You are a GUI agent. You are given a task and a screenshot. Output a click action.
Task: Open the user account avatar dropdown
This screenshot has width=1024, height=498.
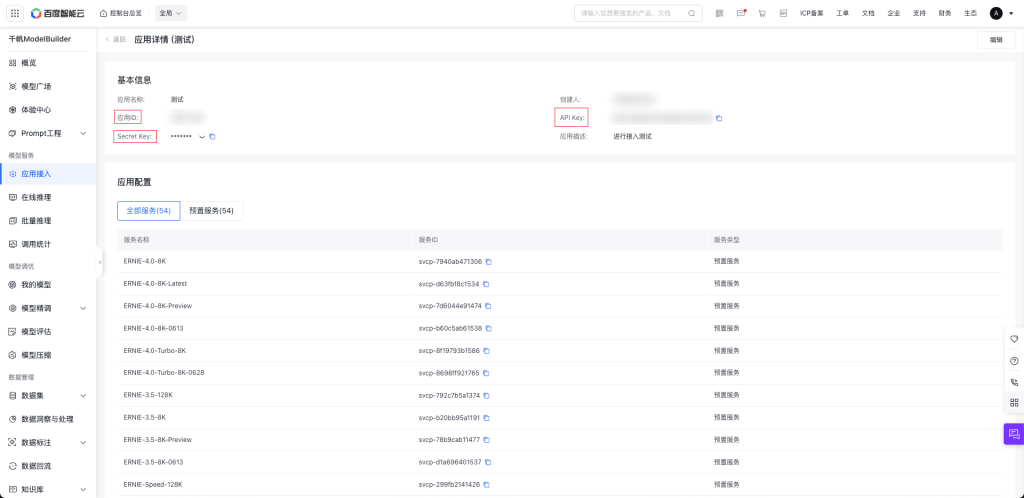coord(1000,13)
